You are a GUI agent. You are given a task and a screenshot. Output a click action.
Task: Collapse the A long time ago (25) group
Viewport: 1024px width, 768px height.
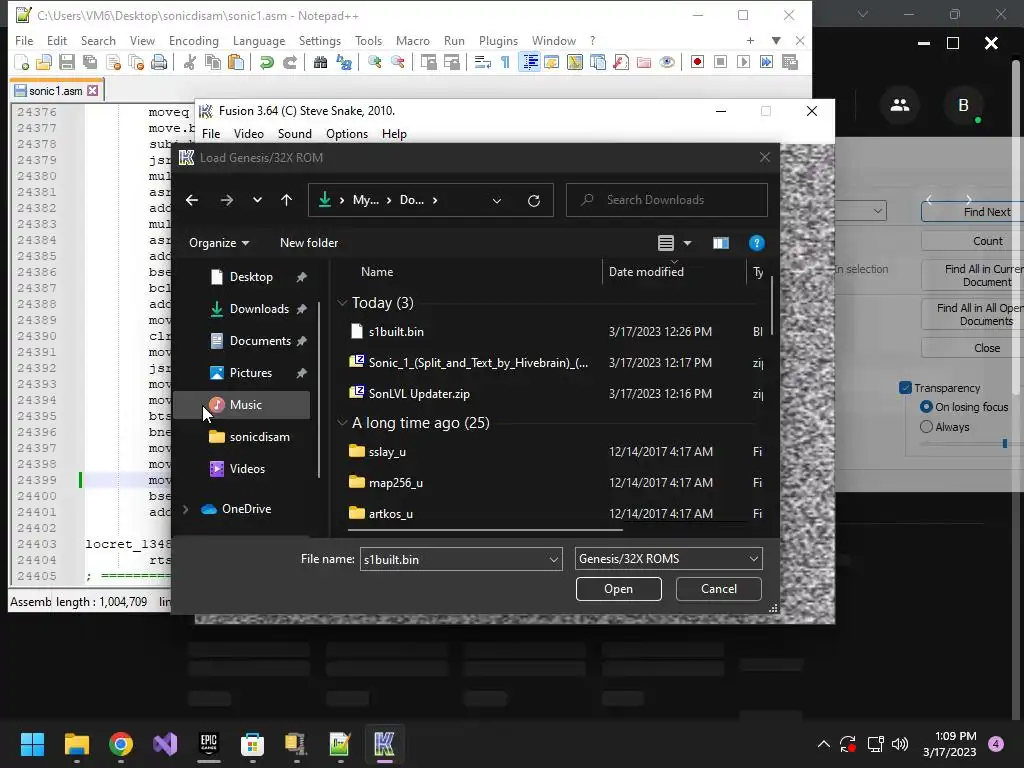342,423
